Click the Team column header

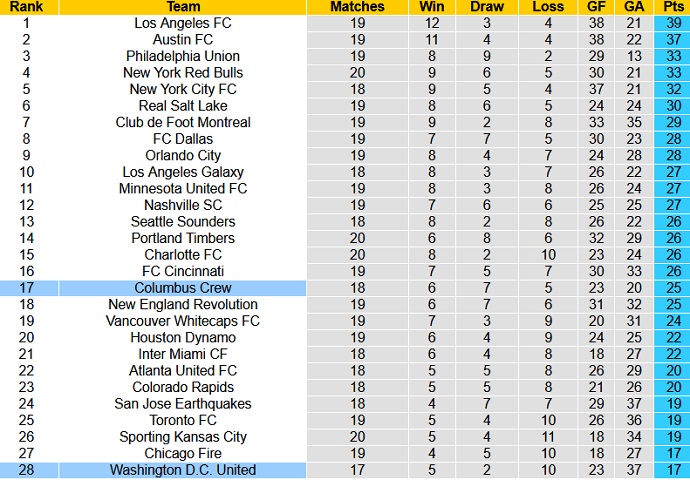(183, 7)
